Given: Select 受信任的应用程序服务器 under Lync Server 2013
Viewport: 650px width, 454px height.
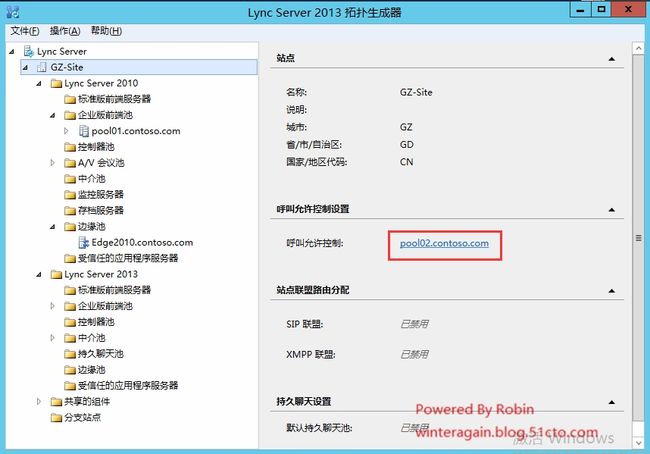Looking at the screenshot, I should pyautogui.click(x=128, y=386).
